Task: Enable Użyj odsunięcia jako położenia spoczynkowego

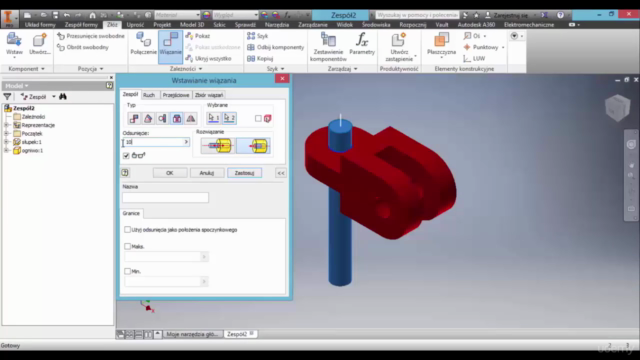Action: (x=127, y=230)
